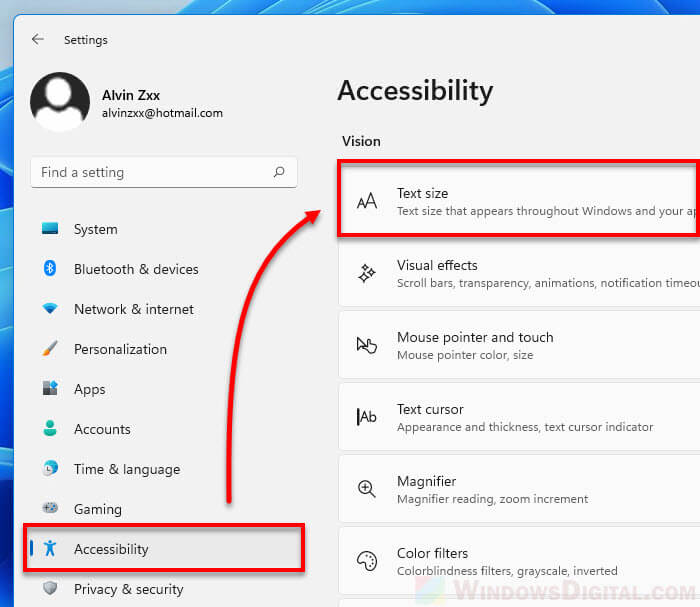The width and height of the screenshot is (700, 607).
Task: Open Visual effects settings
Action: (519, 274)
